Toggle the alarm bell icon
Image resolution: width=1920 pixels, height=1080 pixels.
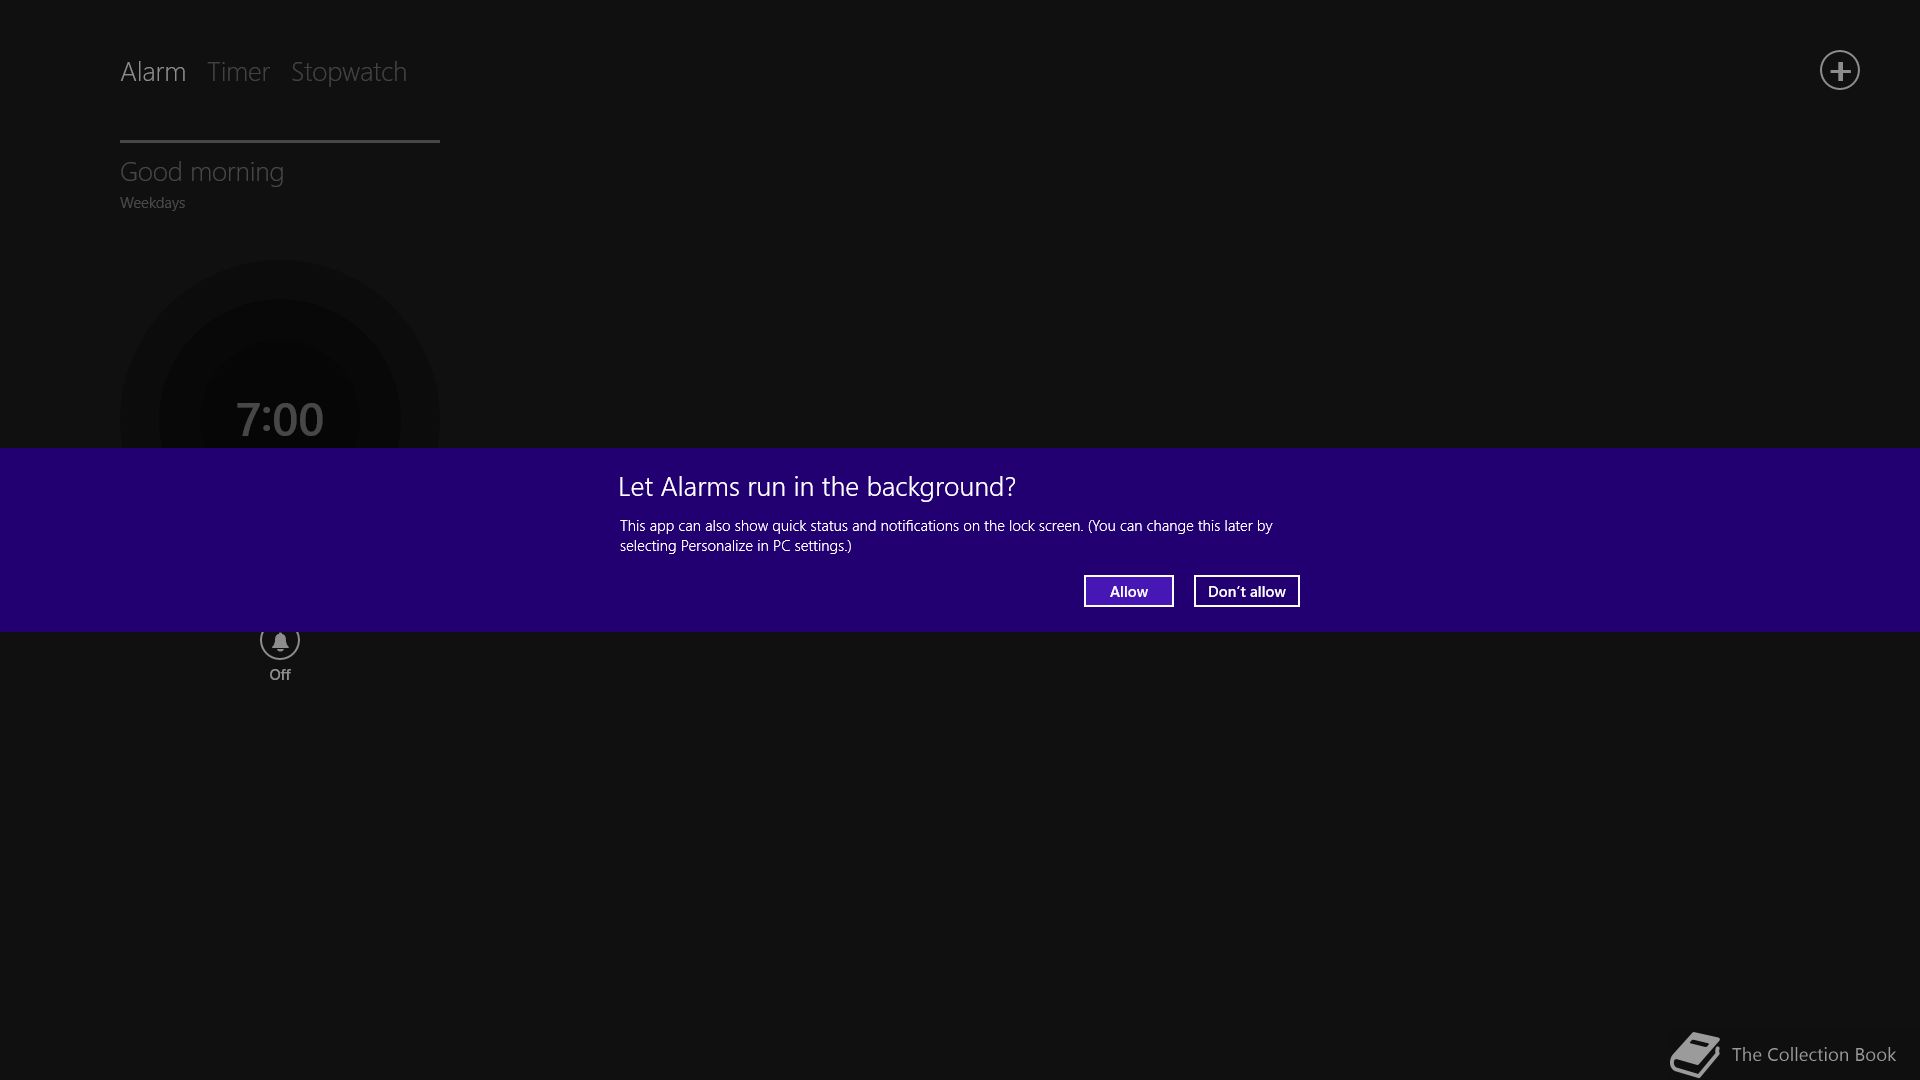[280, 642]
